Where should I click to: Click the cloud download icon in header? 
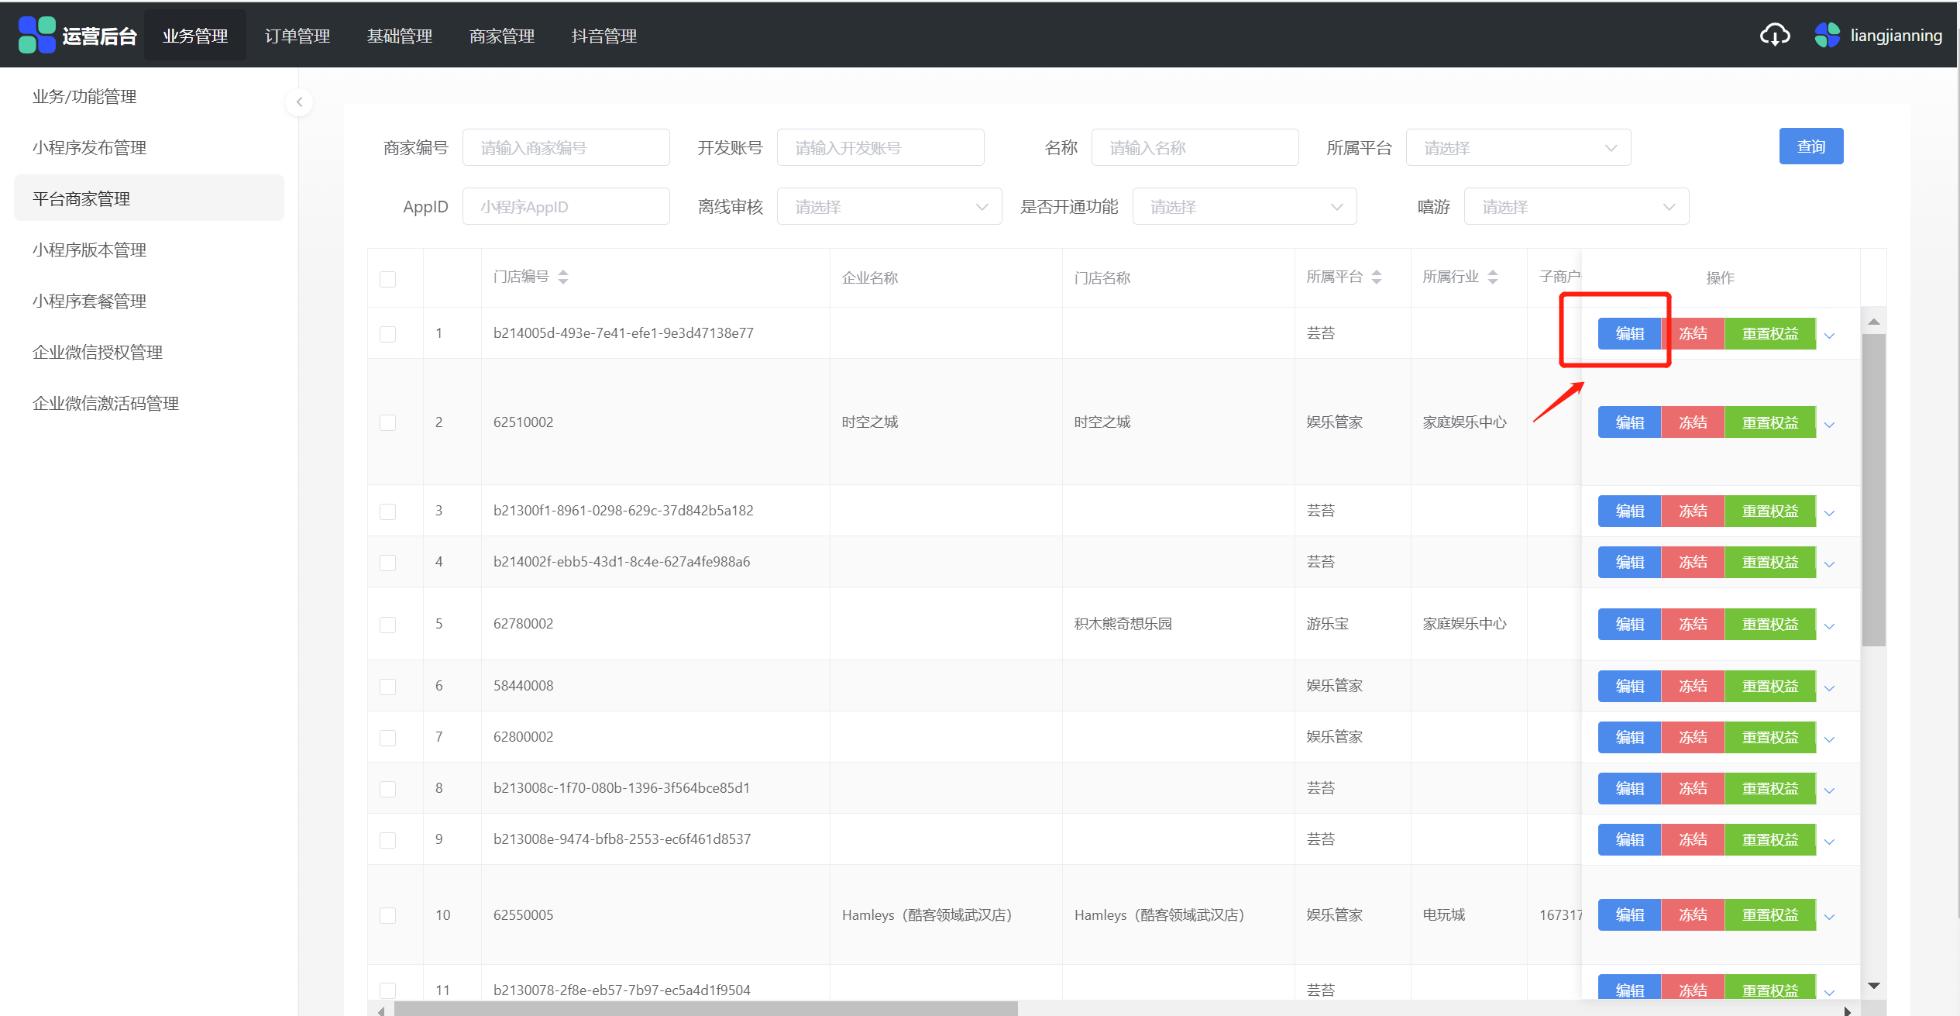(1775, 36)
